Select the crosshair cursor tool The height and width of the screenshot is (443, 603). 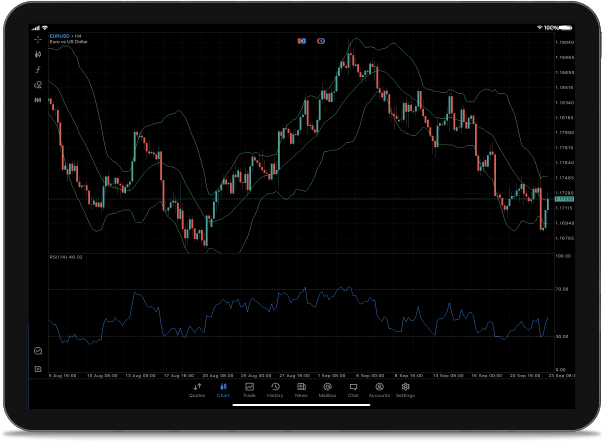38,39
